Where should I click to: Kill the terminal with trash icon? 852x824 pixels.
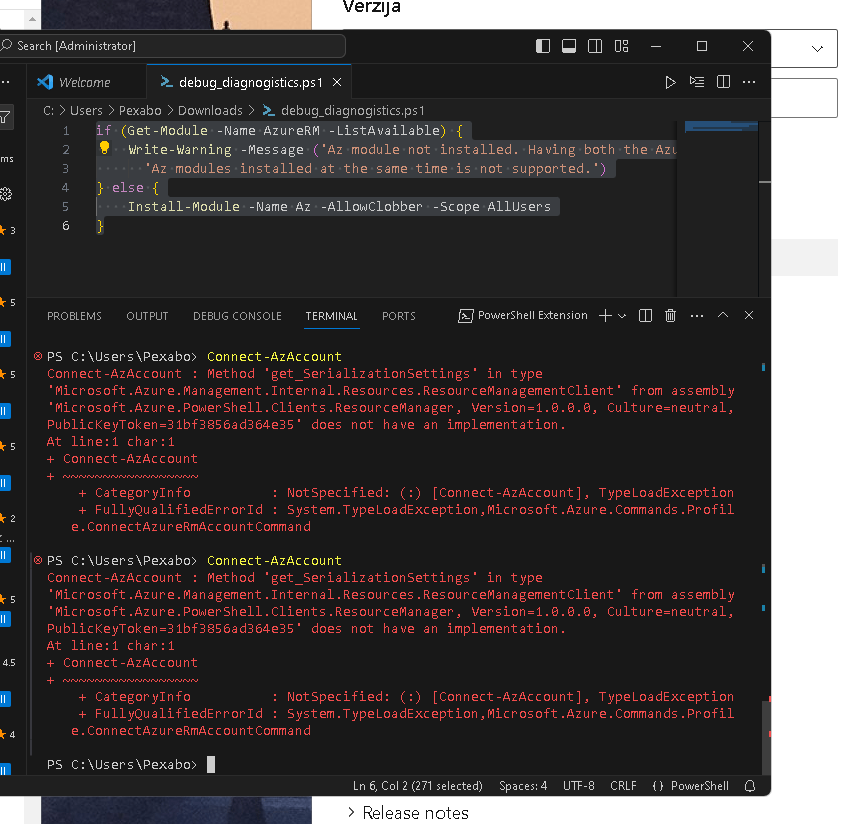[671, 316]
